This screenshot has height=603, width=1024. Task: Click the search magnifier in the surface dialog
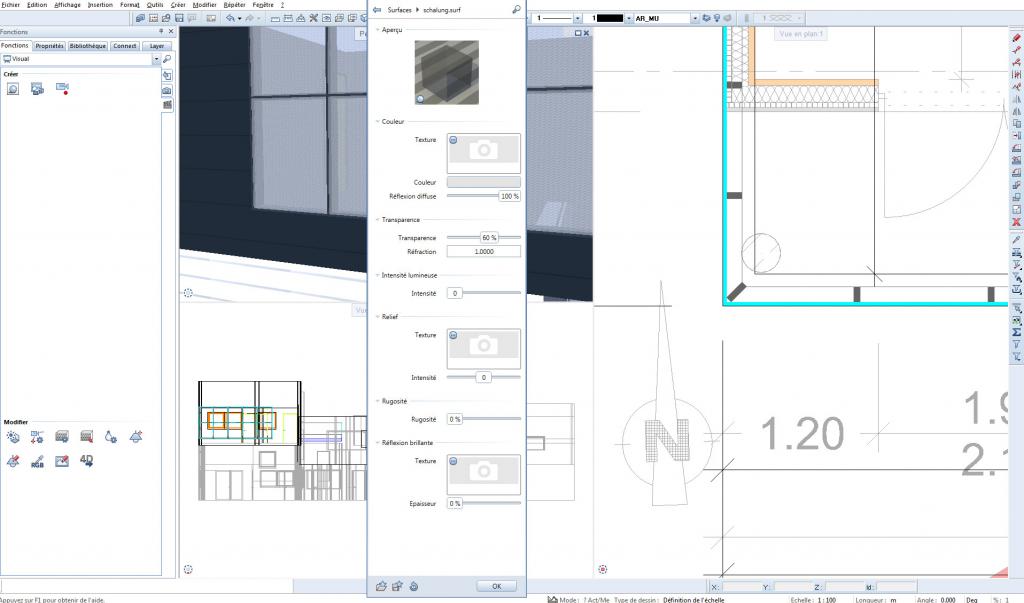(516, 10)
